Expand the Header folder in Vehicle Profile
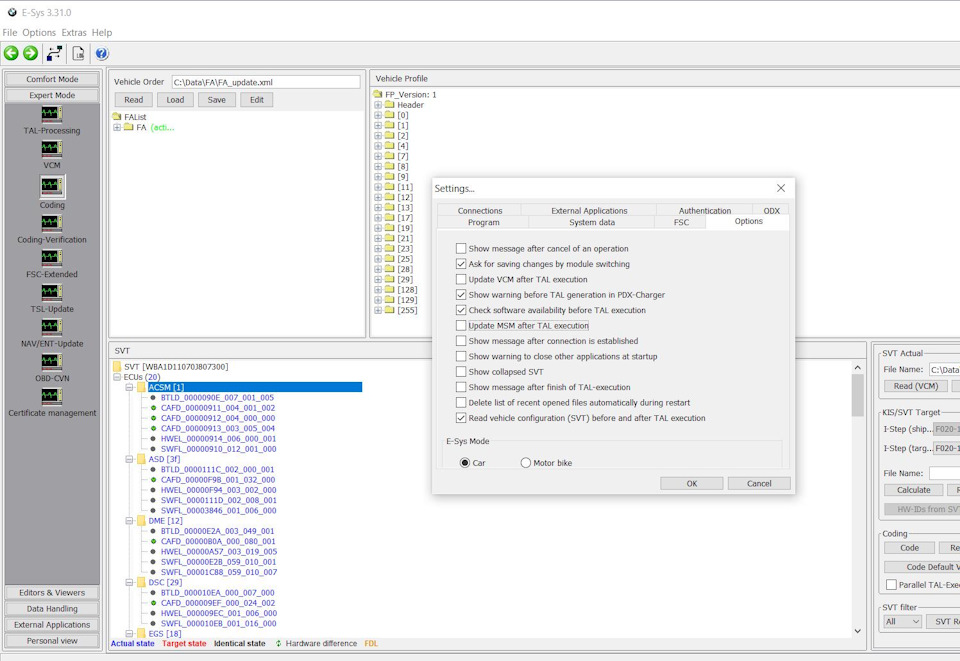This screenshot has height=661, width=960. (378, 105)
